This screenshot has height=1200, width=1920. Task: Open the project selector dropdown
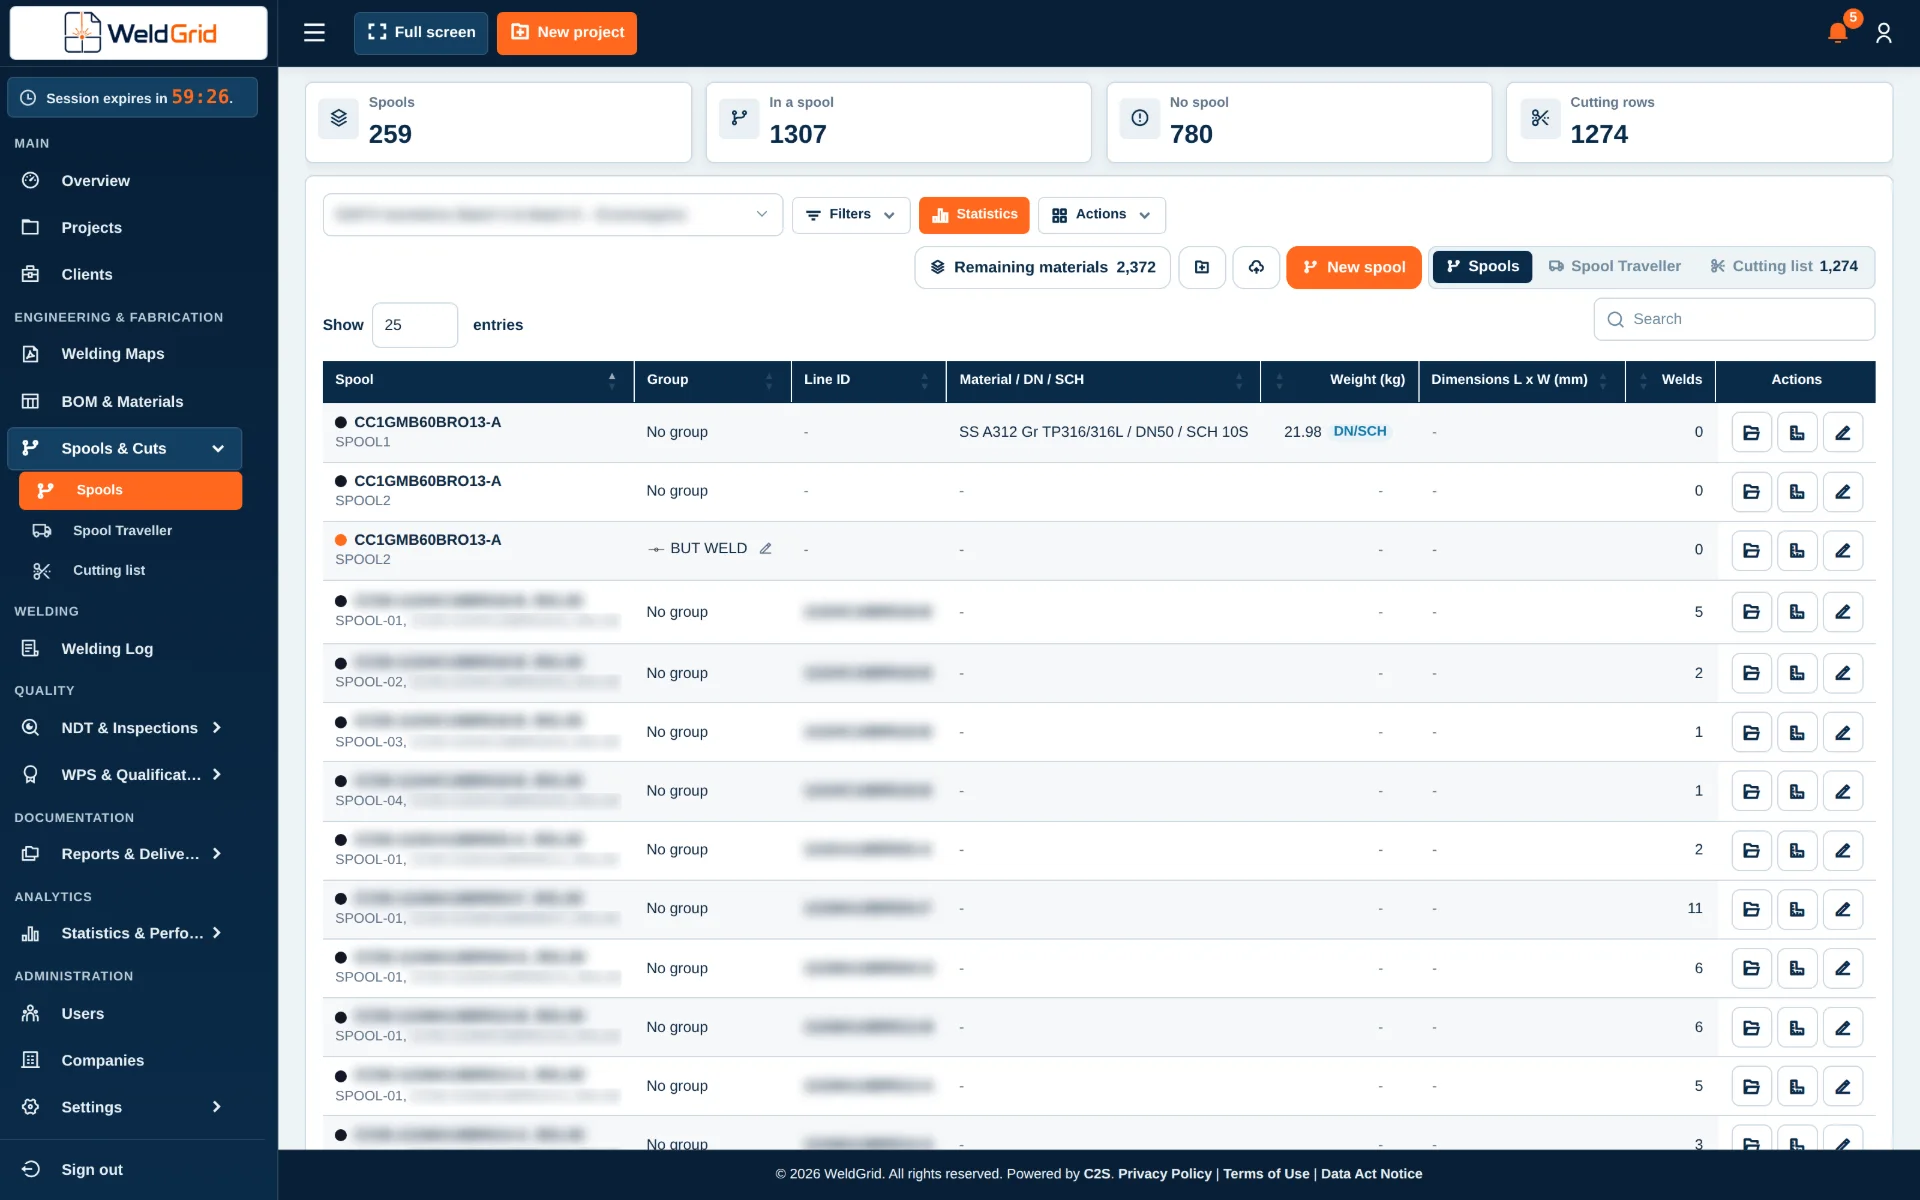pos(553,215)
